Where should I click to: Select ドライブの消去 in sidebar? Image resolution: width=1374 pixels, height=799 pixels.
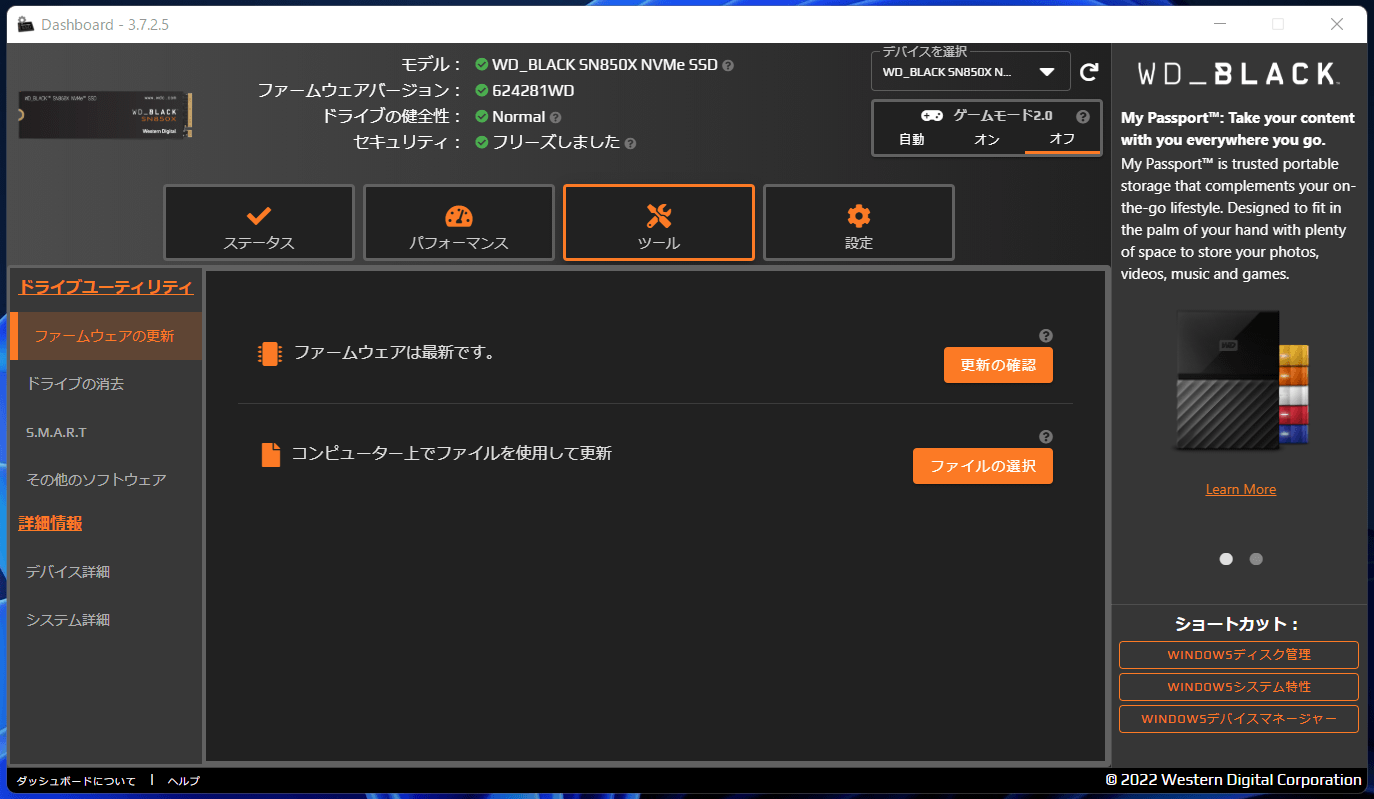coord(106,384)
